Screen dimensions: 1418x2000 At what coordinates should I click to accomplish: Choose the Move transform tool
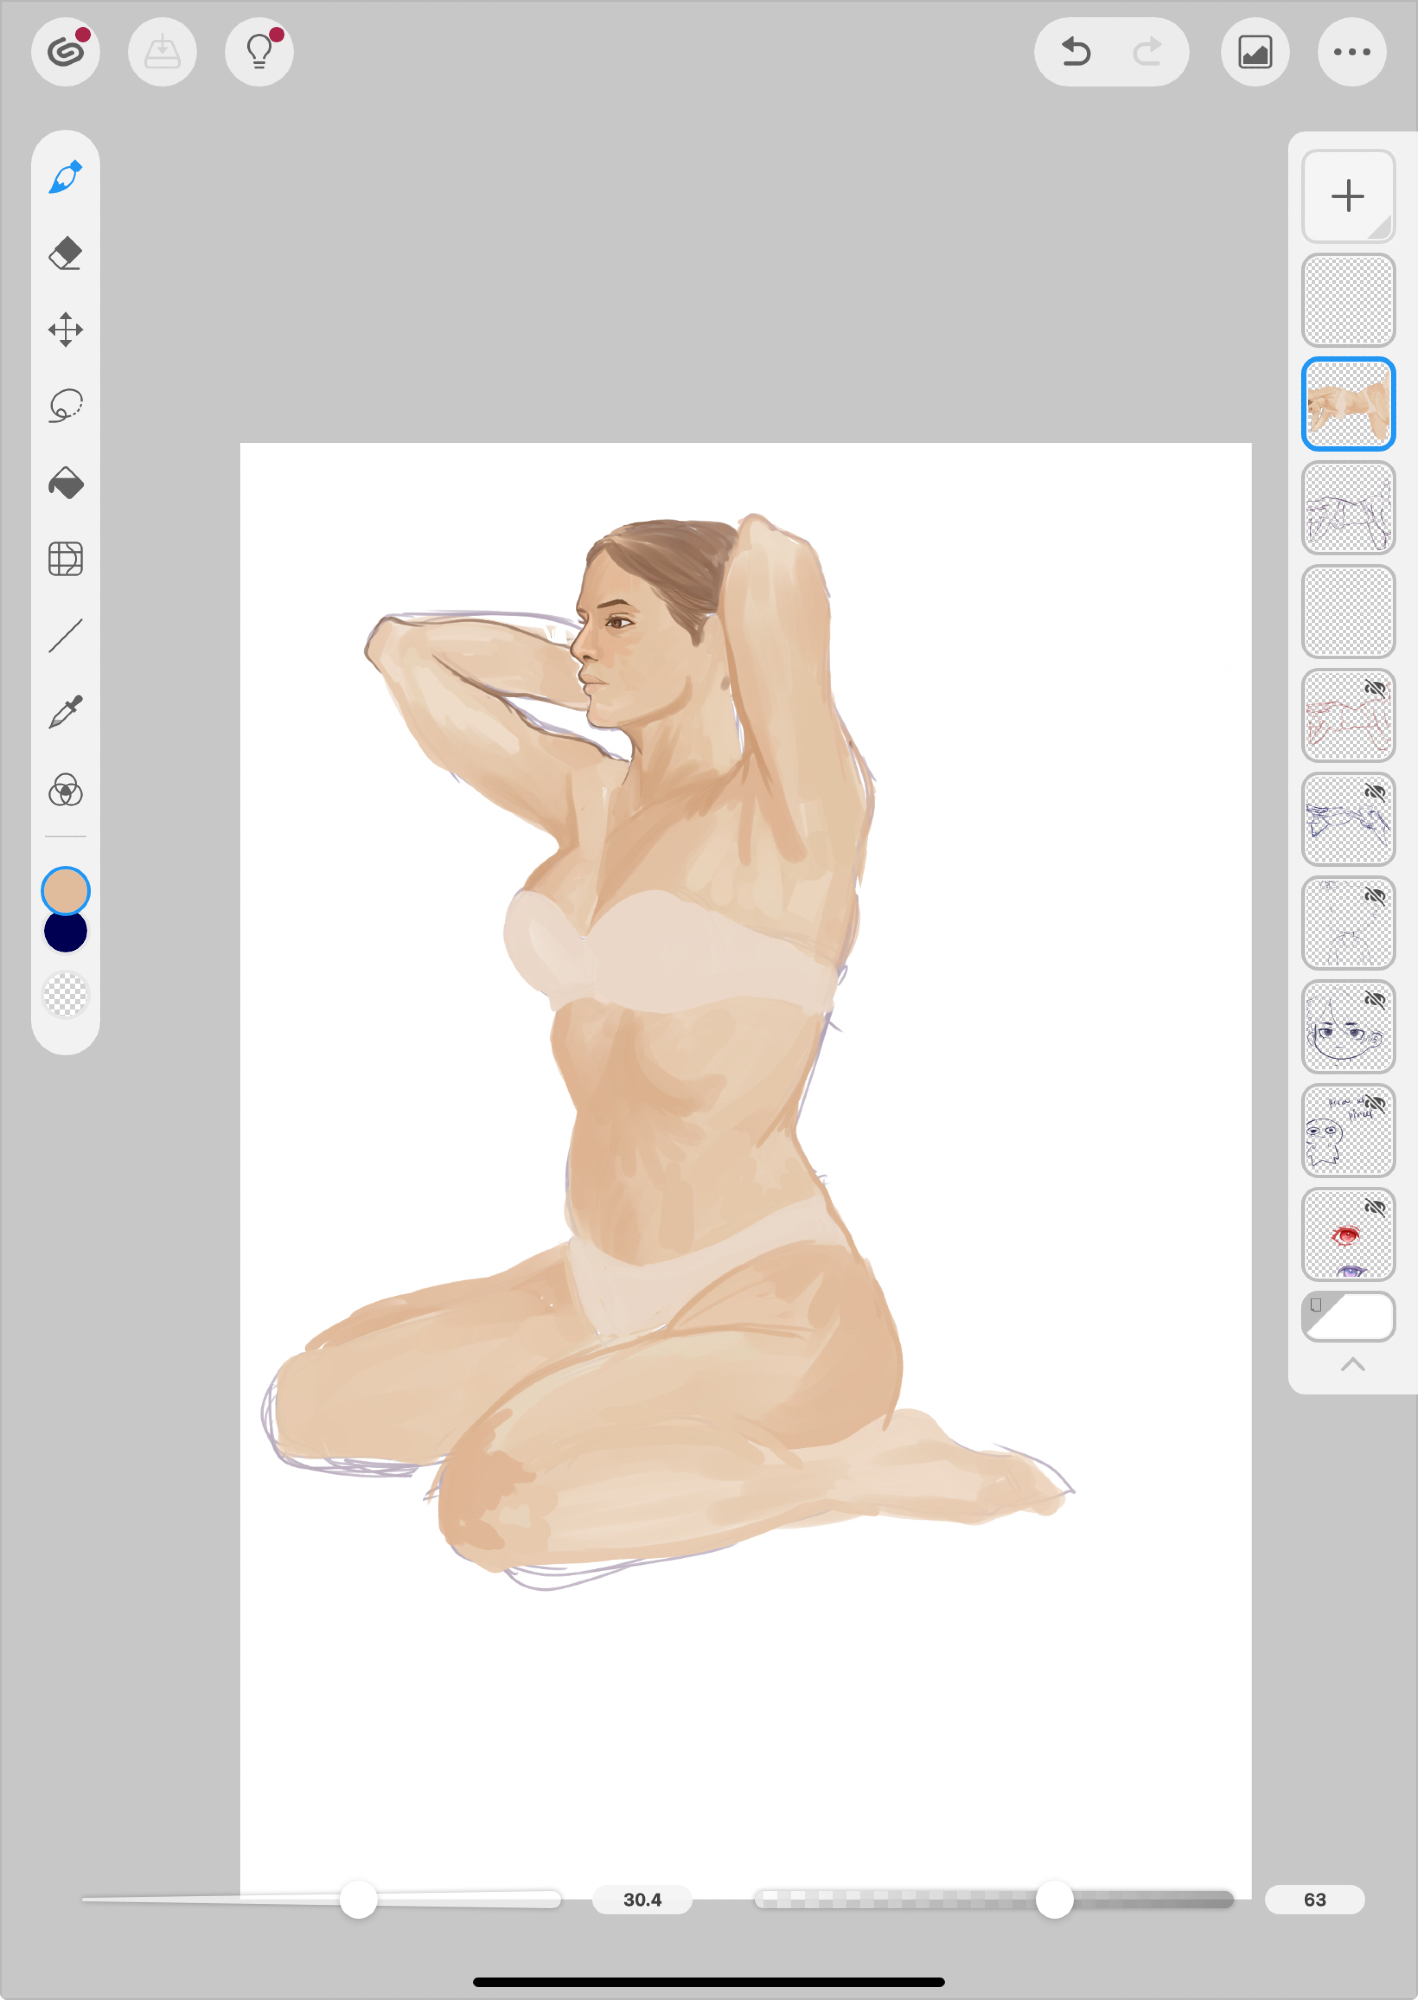65,330
